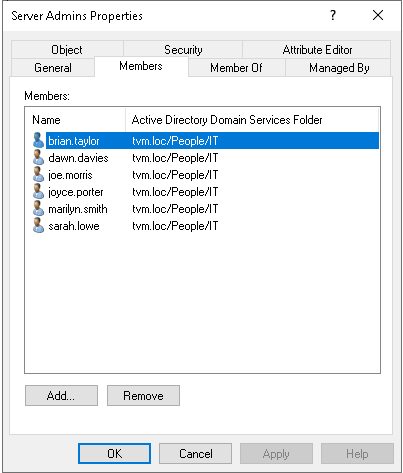Close the Server Admins Properties dialog
This screenshot has width=403, height=473.
click(x=378, y=15)
